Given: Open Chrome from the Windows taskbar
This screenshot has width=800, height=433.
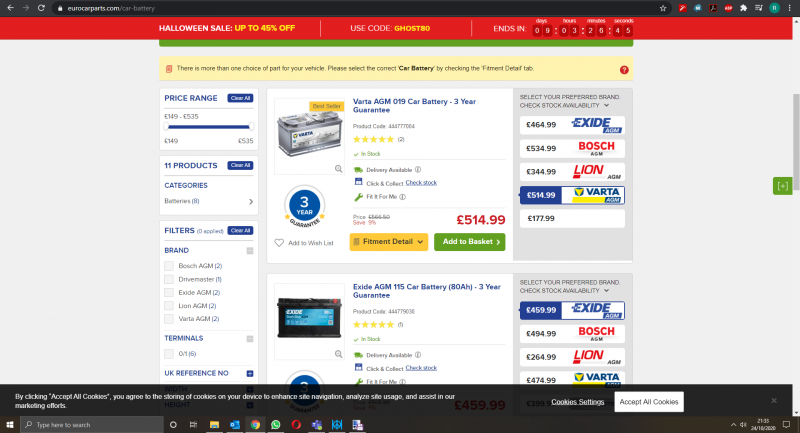Looking at the screenshot, I should [255, 425].
